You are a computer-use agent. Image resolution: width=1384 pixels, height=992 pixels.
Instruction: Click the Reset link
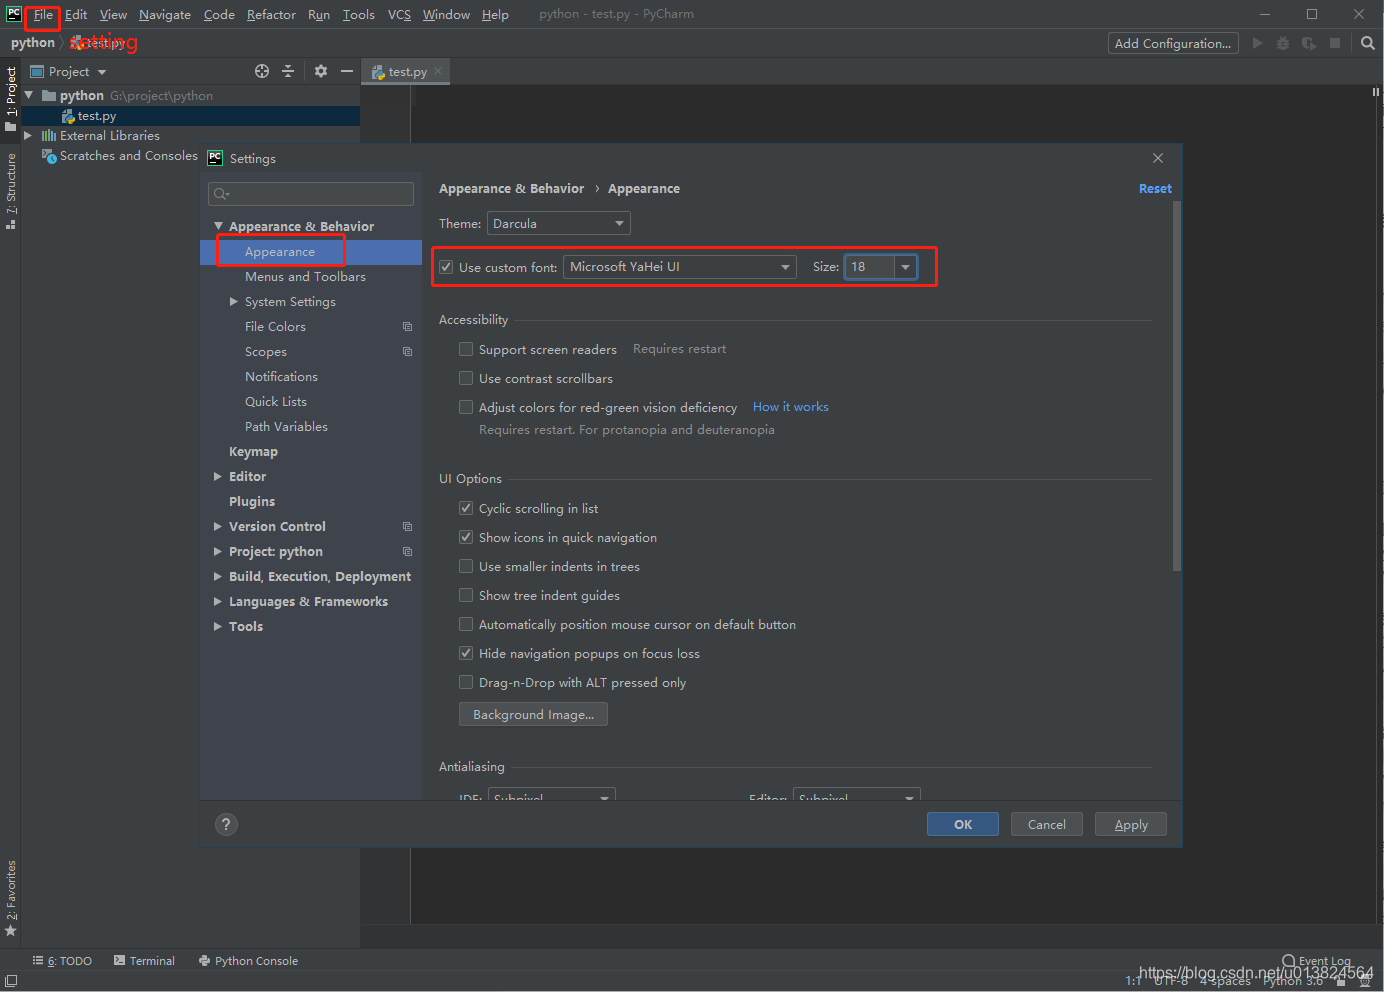click(1155, 188)
